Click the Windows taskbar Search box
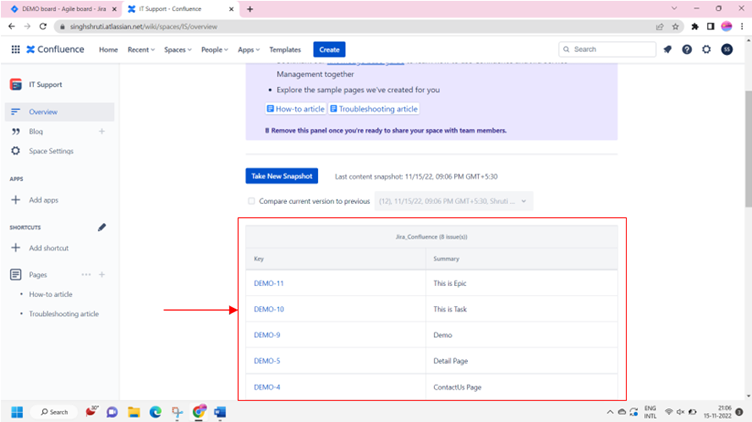752x422 pixels. tap(54, 412)
